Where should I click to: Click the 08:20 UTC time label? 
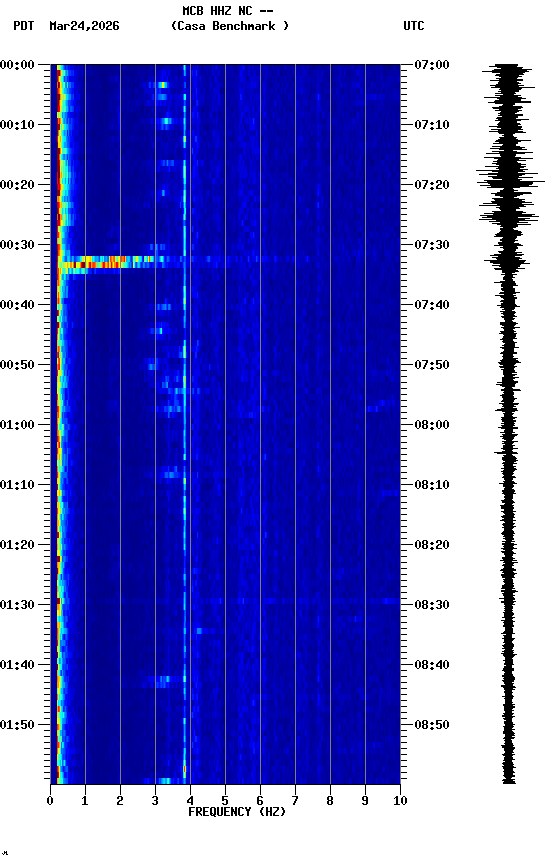pos(432,545)
